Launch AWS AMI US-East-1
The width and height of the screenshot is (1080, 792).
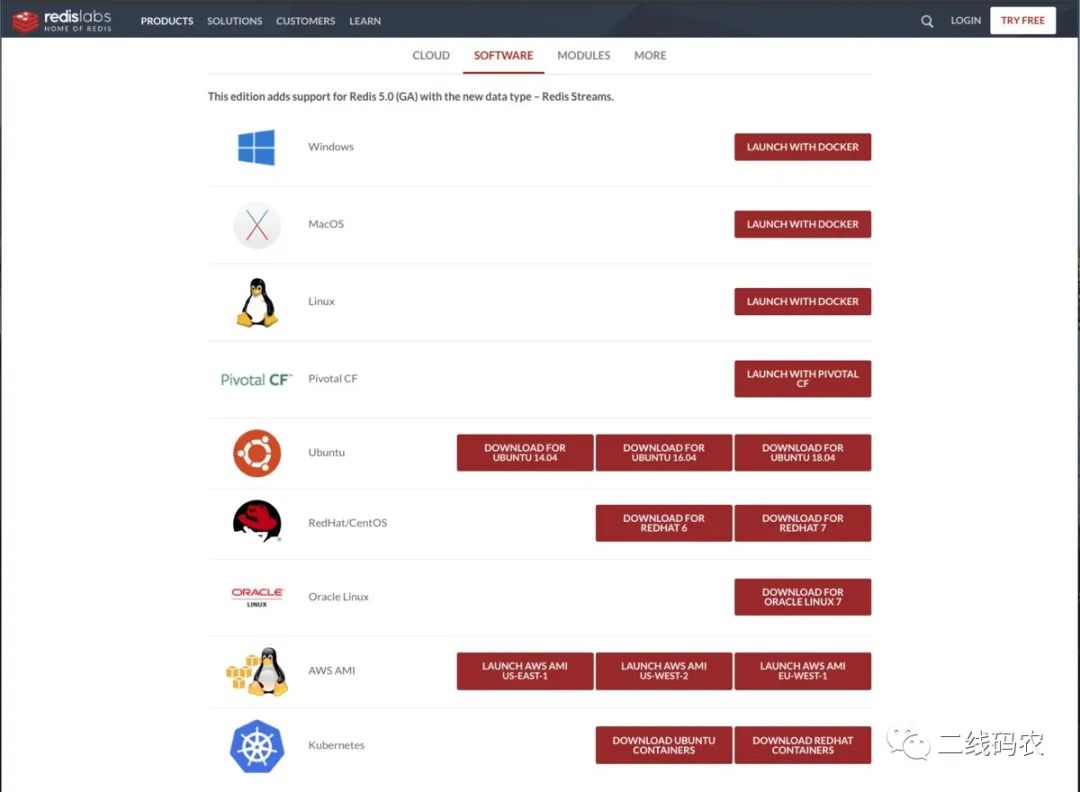pyautogui.click(x=525, y=671)
